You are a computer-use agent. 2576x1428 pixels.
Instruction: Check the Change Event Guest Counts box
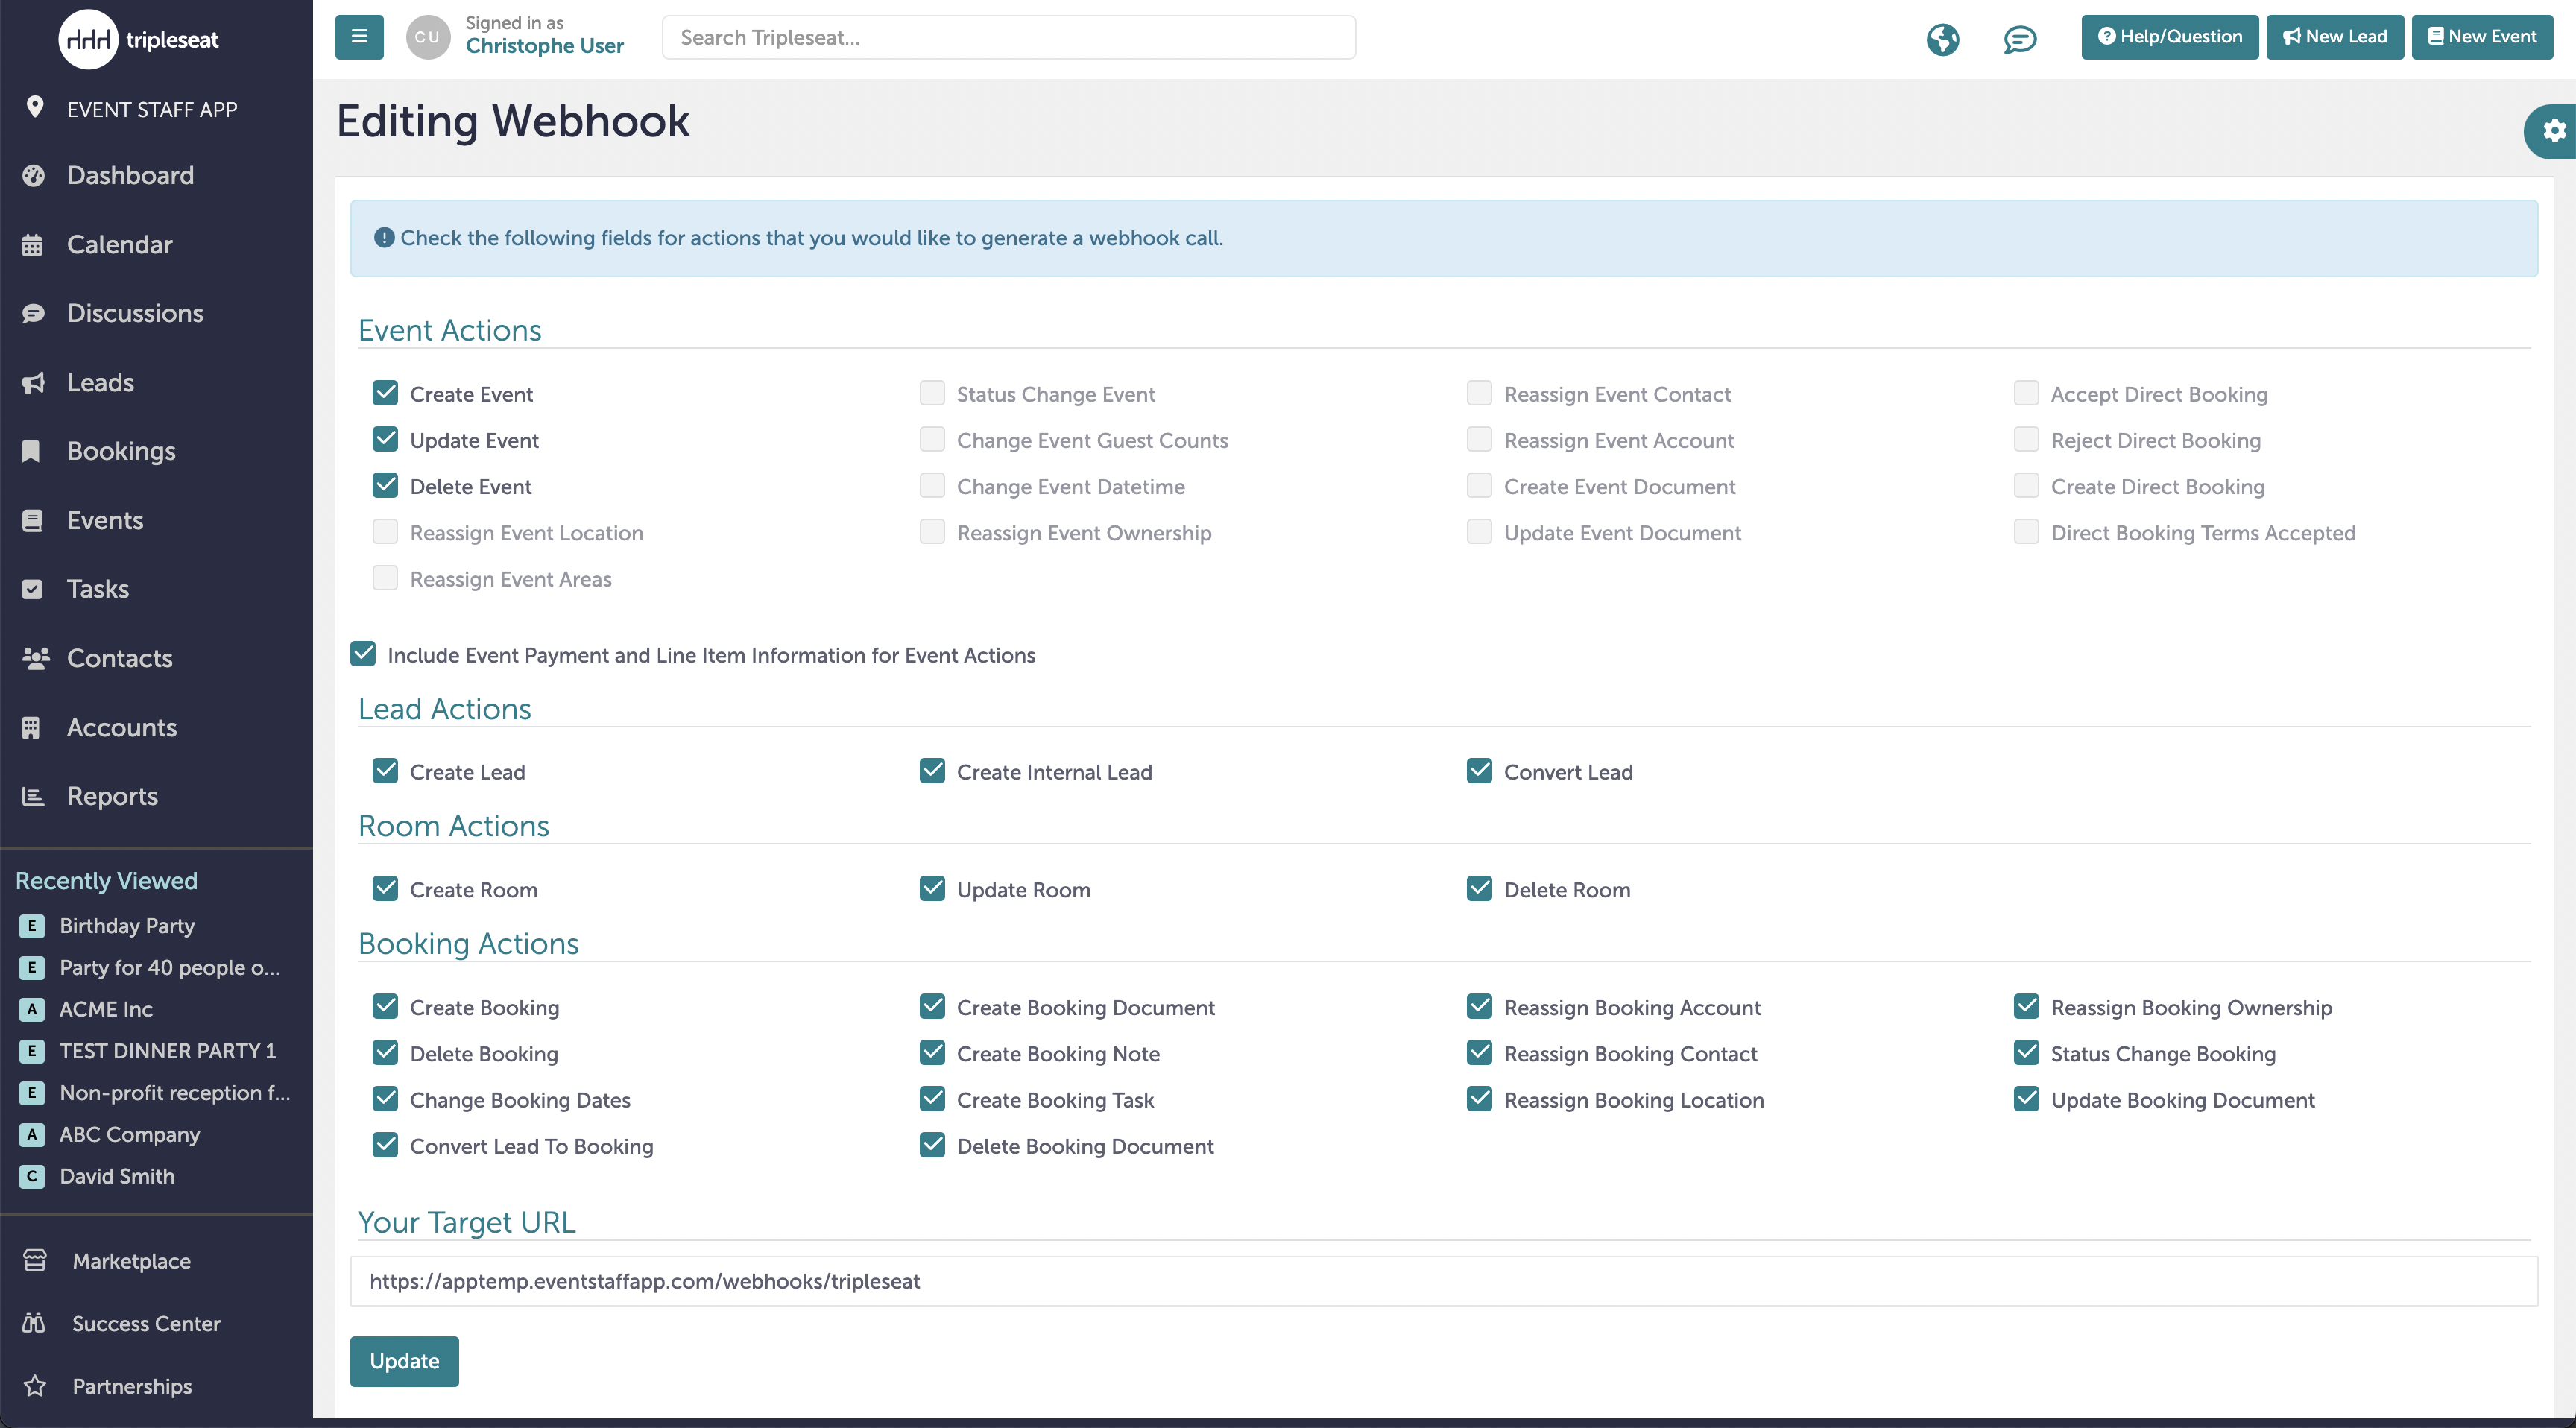tap(932, 439)
